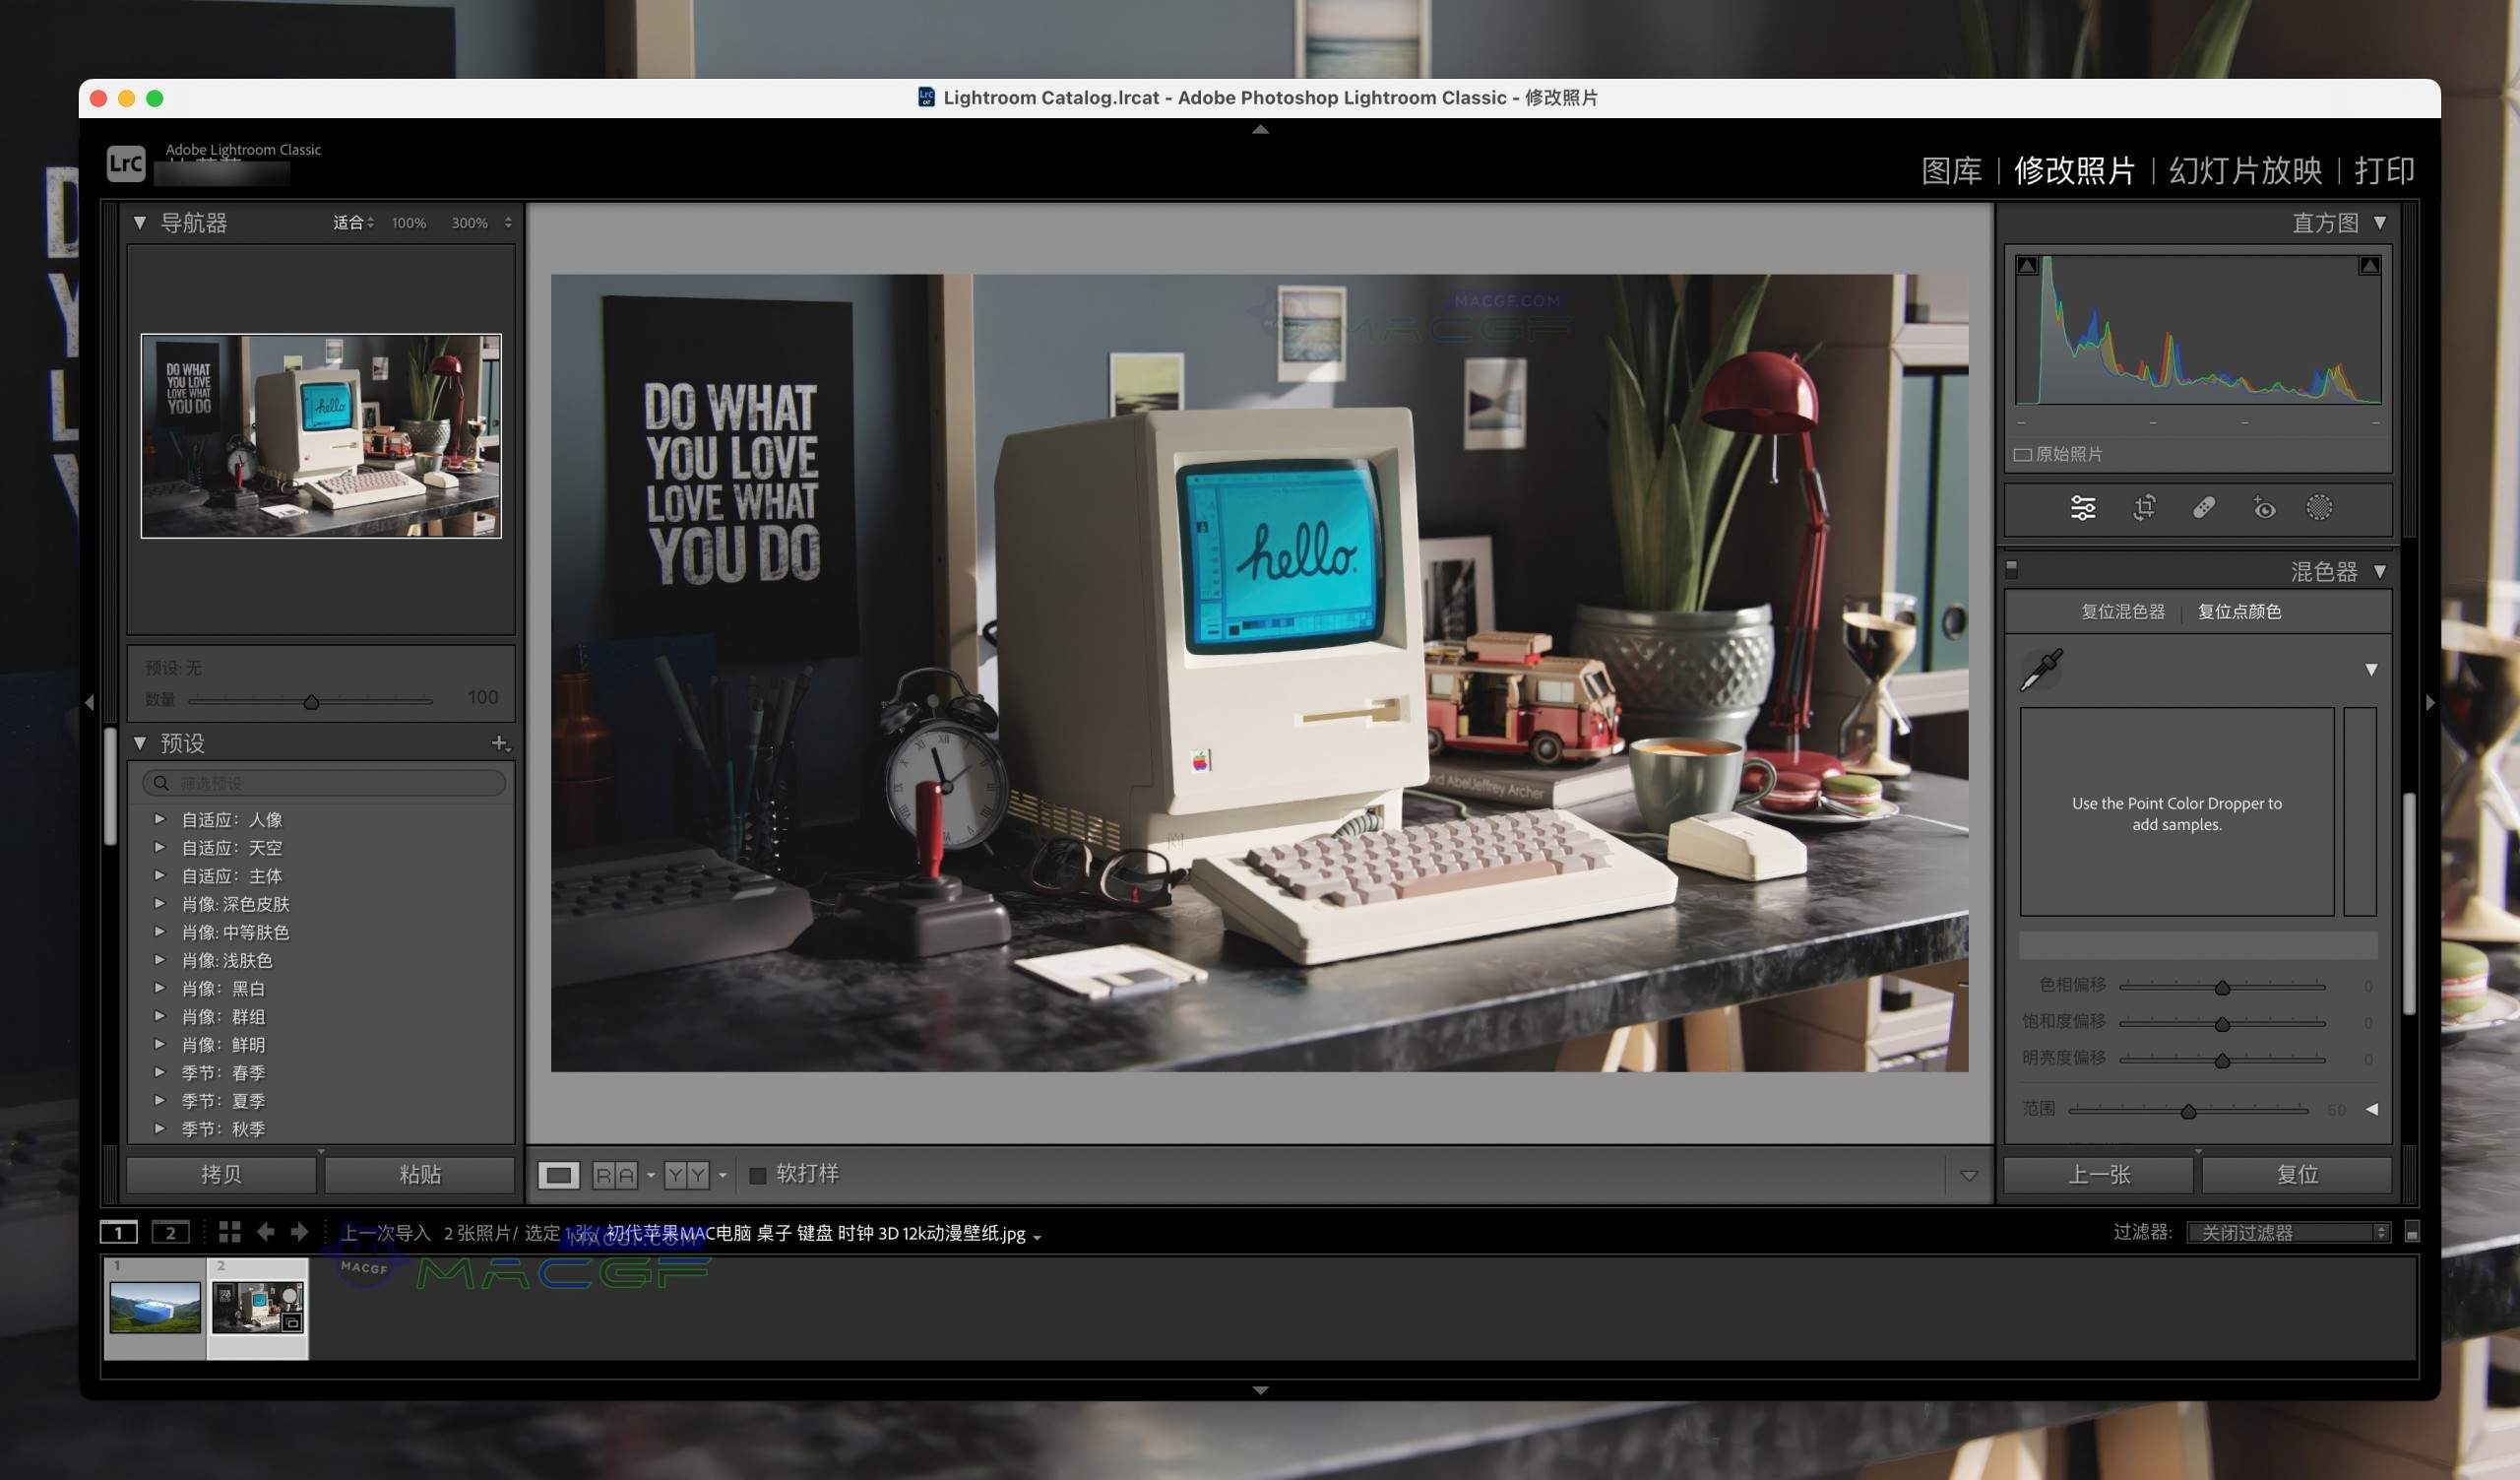Click the 色相偏移 slider handle
2520x1480 pixels.
[2223, 987]
